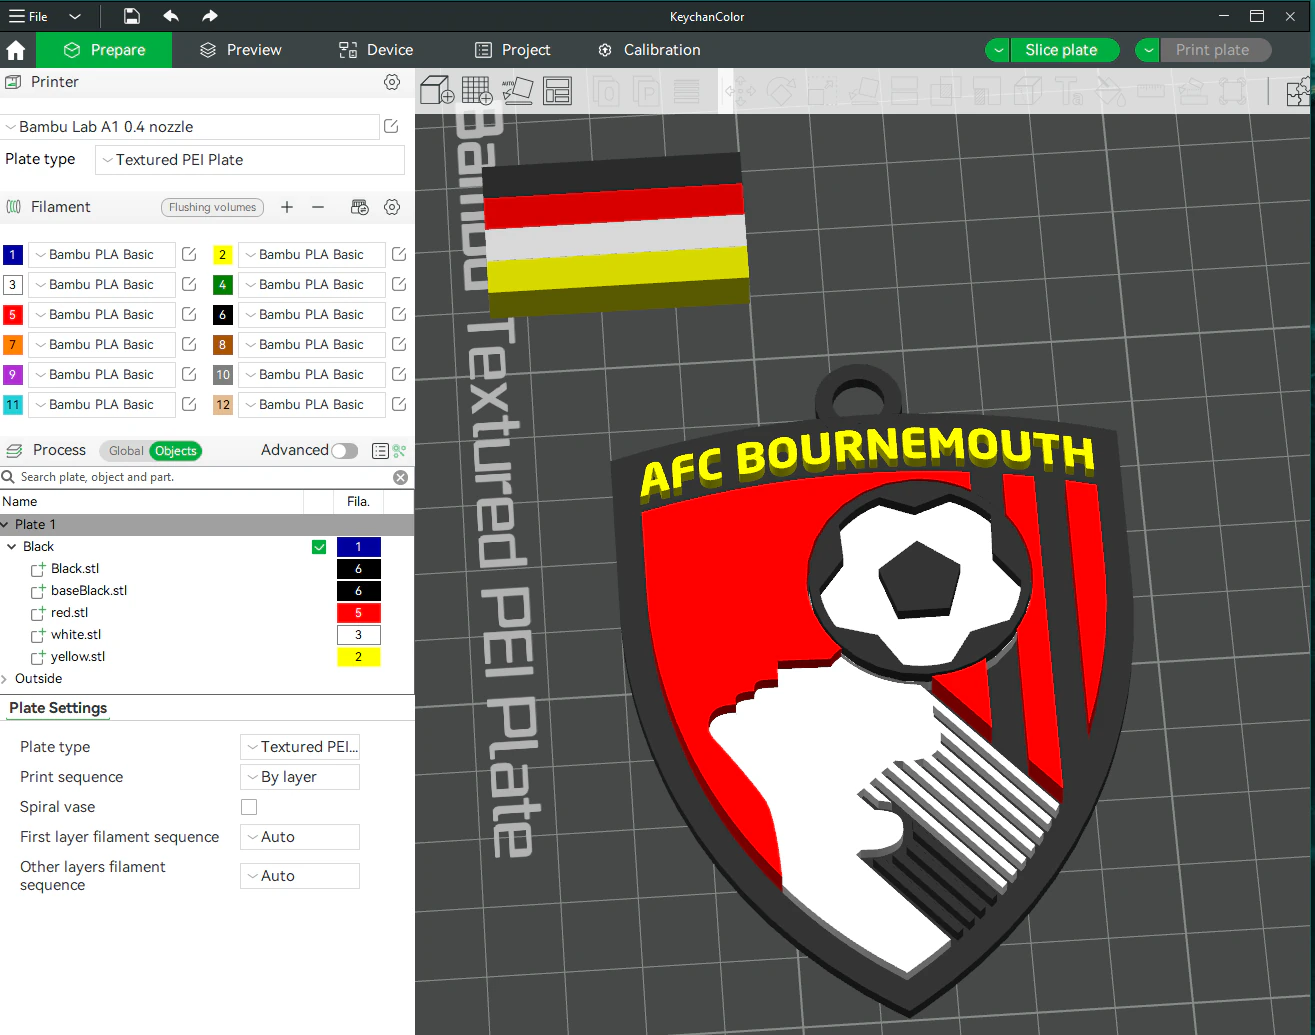The width and height of the screenshot is (1315, 1035).
Task: Switch to the Device tab
Action: pyautogui.click(x=376, y=50)
